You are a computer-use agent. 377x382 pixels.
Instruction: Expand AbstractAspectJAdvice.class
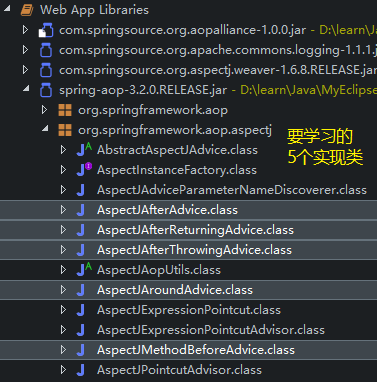[63, 150]
